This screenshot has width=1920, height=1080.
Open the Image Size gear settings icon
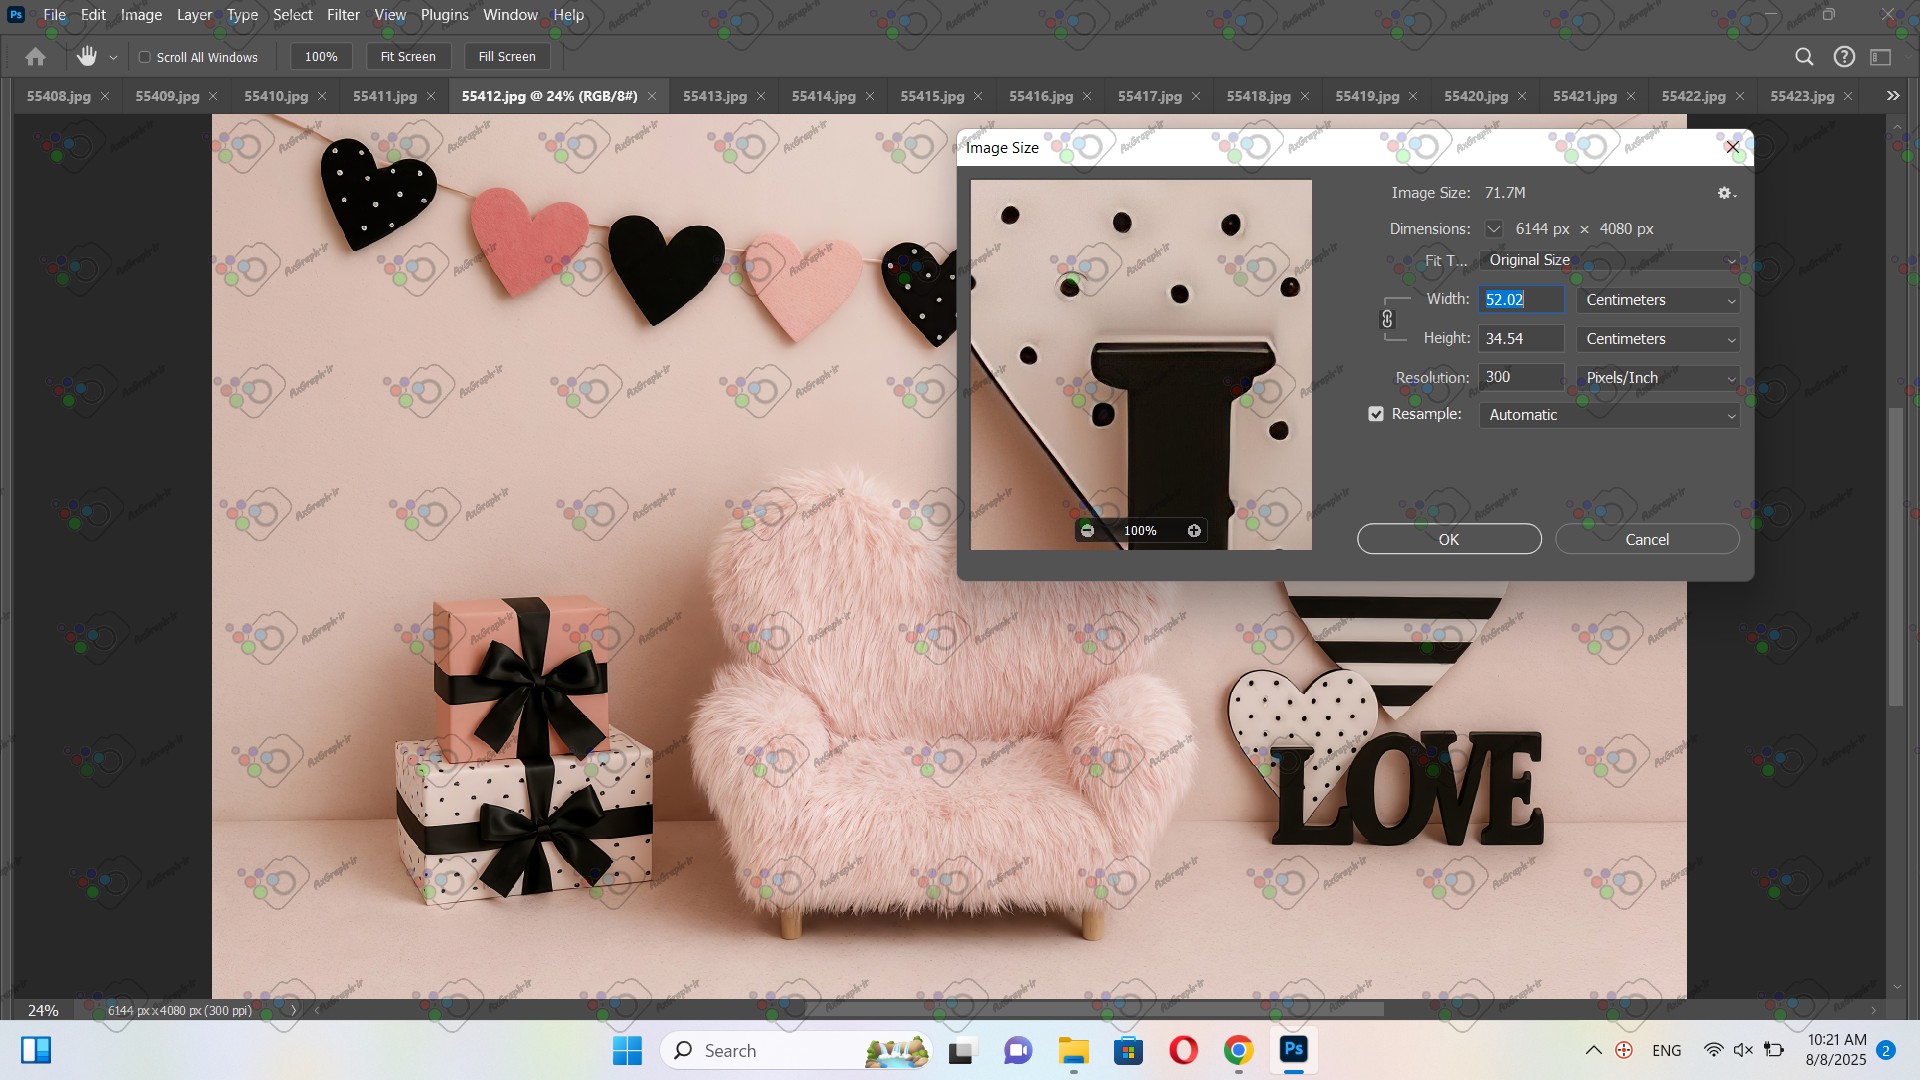click(x=1725, y=193)
